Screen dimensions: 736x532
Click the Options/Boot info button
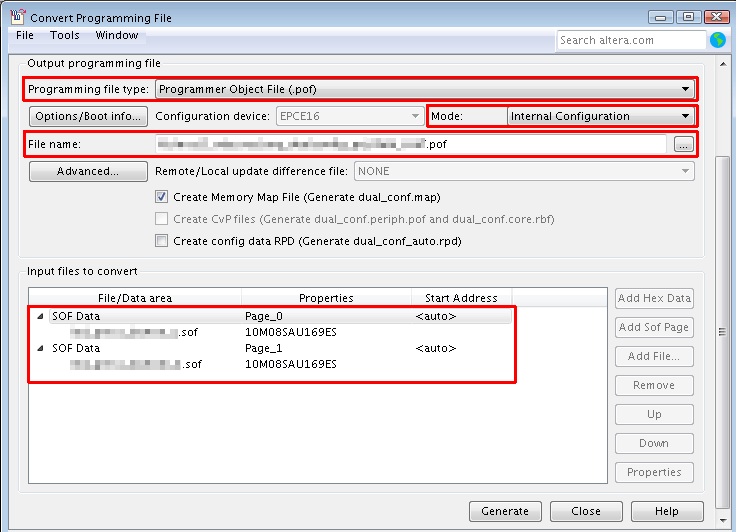[89, 116]
